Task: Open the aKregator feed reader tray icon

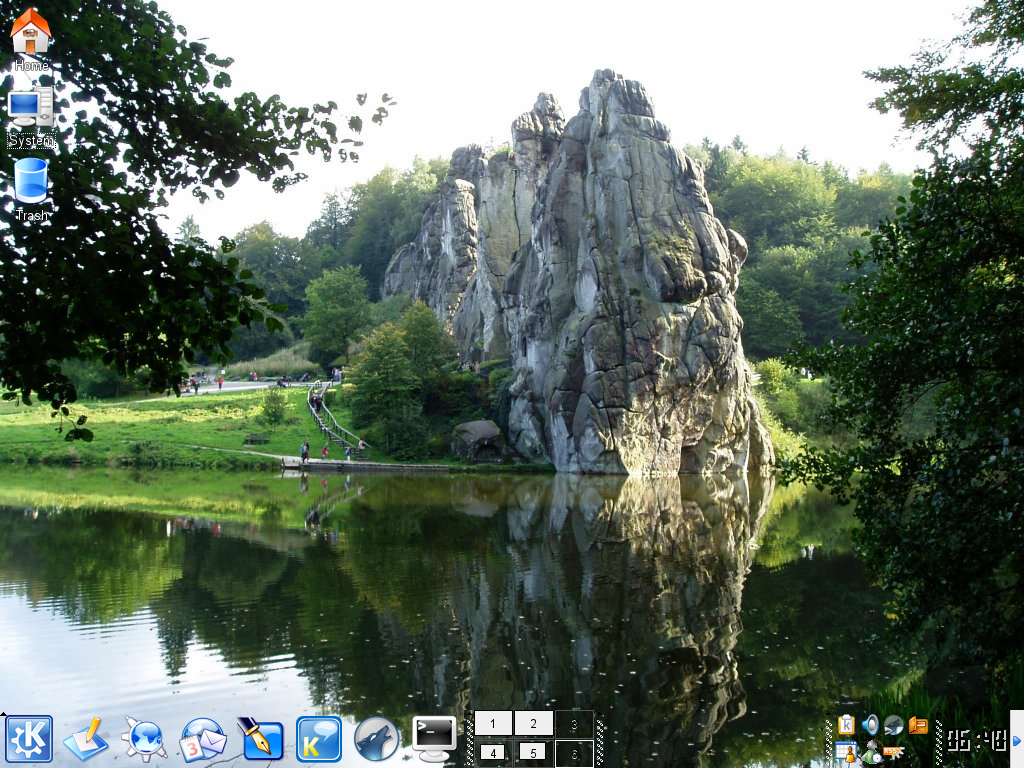Action: (x=890, y=752)
